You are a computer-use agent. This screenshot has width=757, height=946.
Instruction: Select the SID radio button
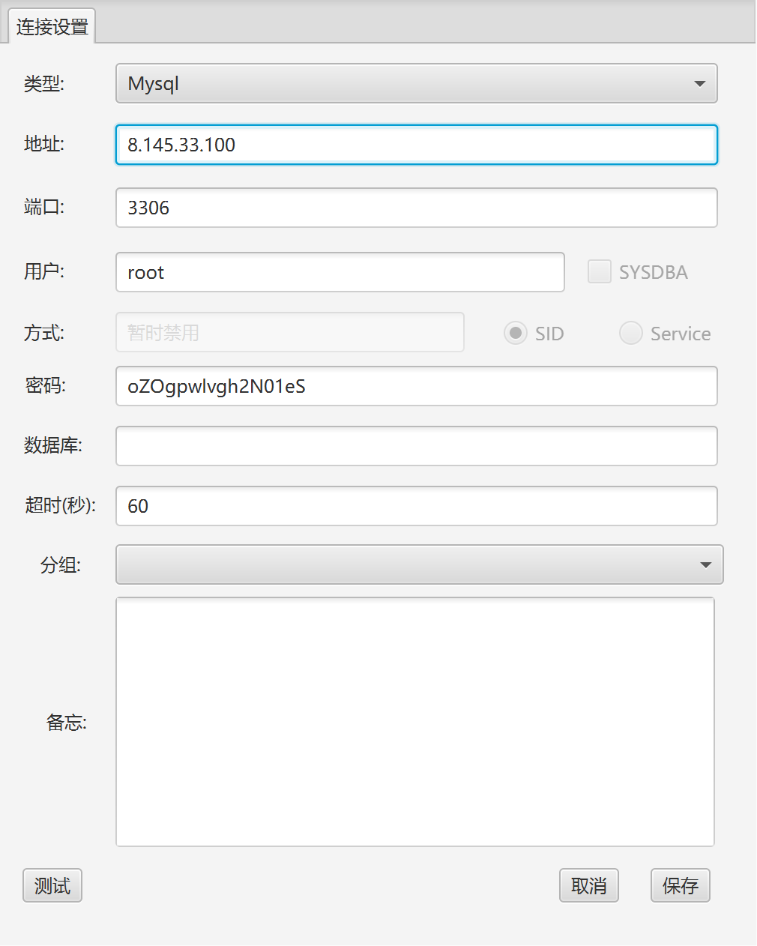(x=514, y=333)
